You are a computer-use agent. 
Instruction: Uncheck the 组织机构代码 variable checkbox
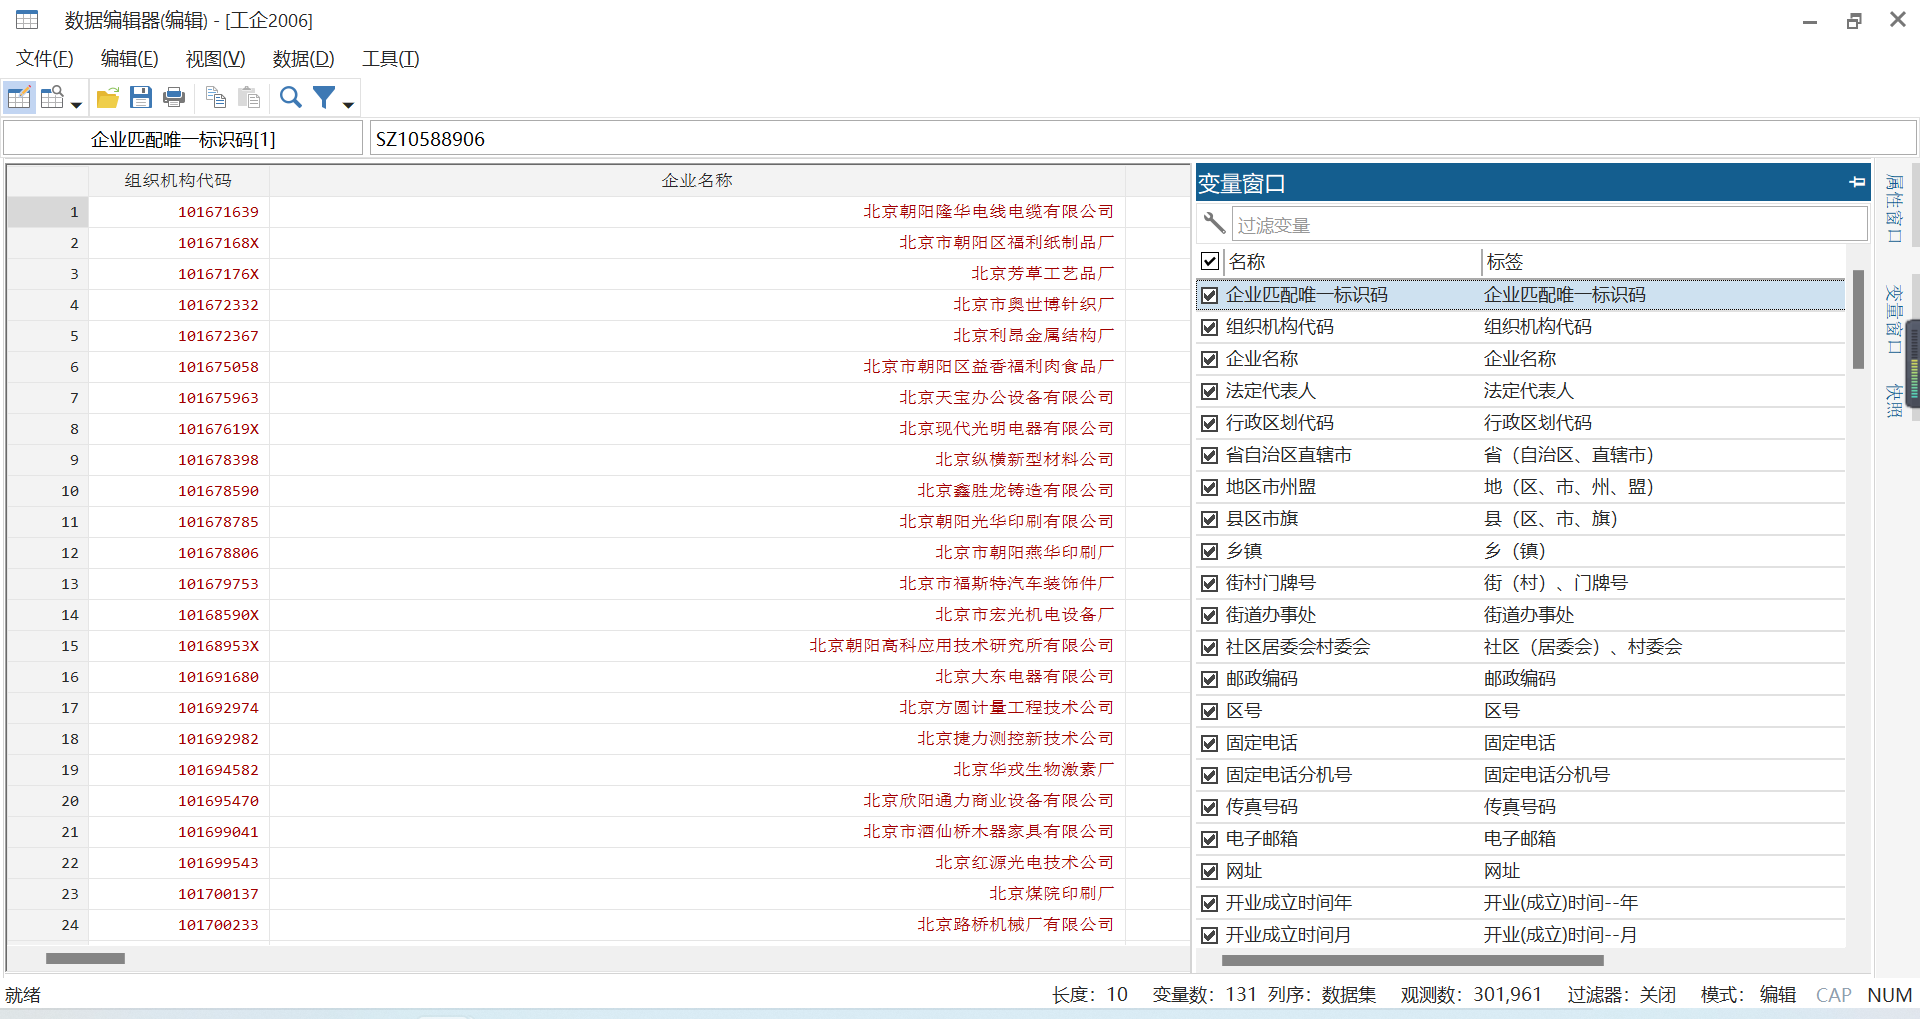pyautogui.click(x=1210, y=327)
